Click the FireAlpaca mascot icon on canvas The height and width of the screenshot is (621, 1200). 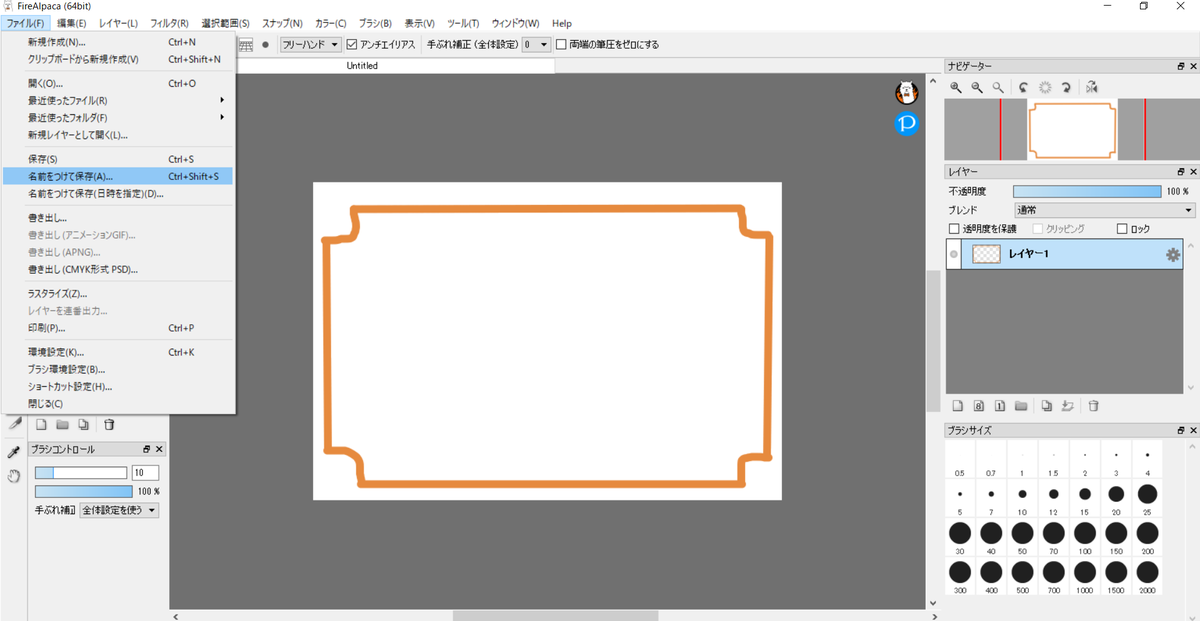pos(907,92)
